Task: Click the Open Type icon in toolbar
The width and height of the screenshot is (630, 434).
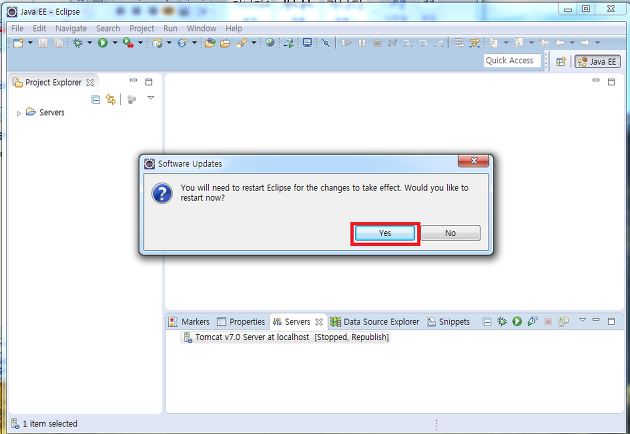Action: pos(210,43)
